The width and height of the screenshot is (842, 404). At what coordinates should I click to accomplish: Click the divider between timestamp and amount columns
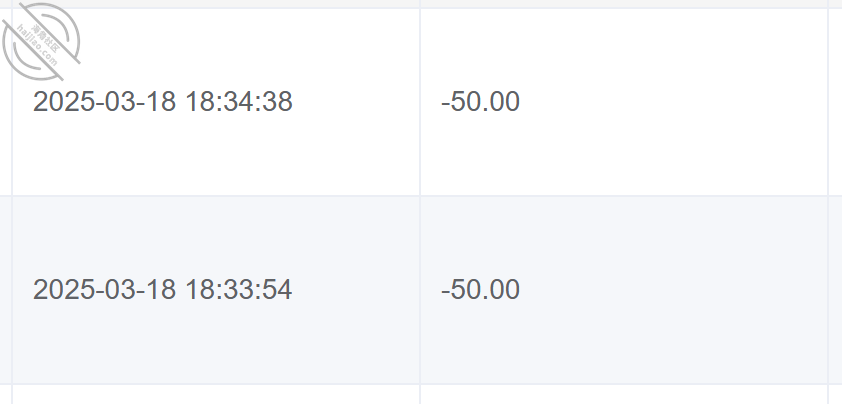click(420, 202)
